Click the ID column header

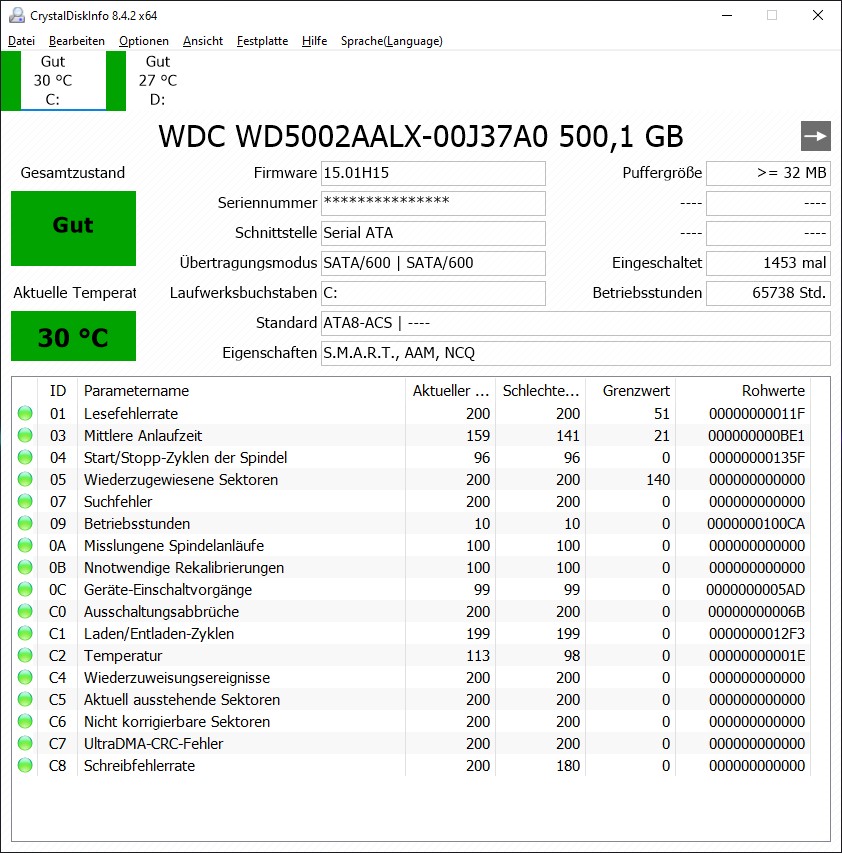pos(58,391)
